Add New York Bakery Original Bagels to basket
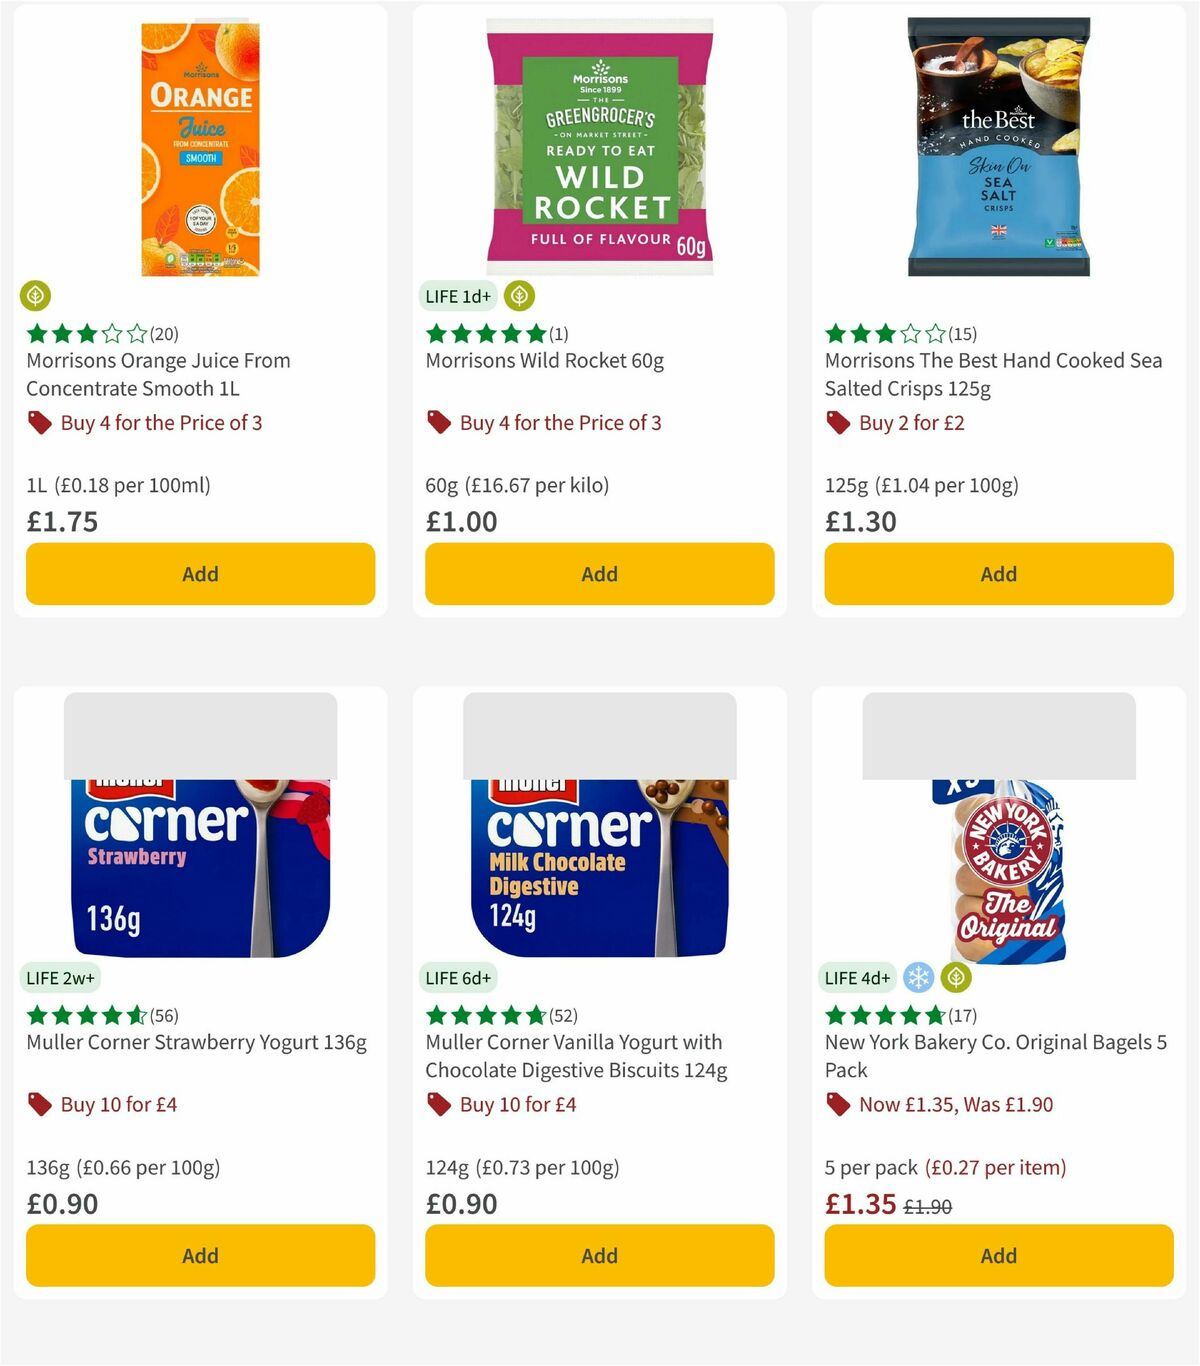 pyautogui.click(x=998, y=1256)
